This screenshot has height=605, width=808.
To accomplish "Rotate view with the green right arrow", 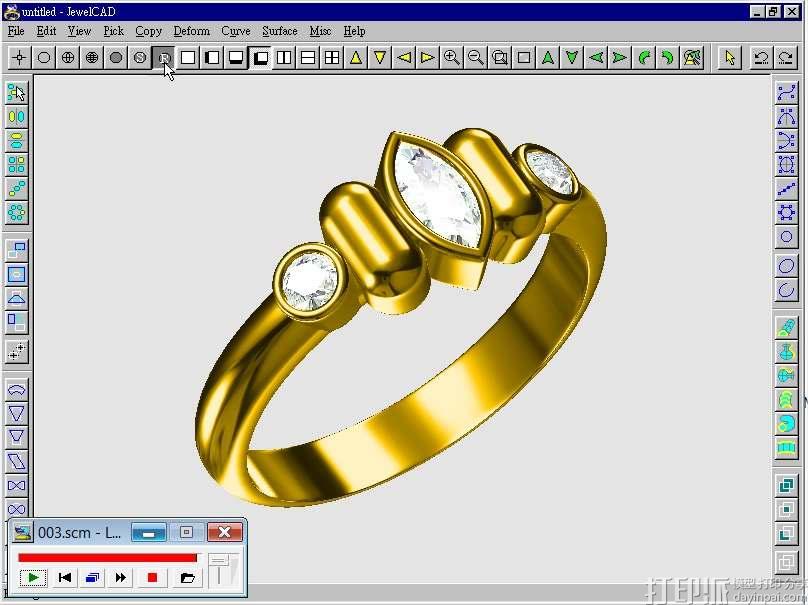I will [620, 57].
